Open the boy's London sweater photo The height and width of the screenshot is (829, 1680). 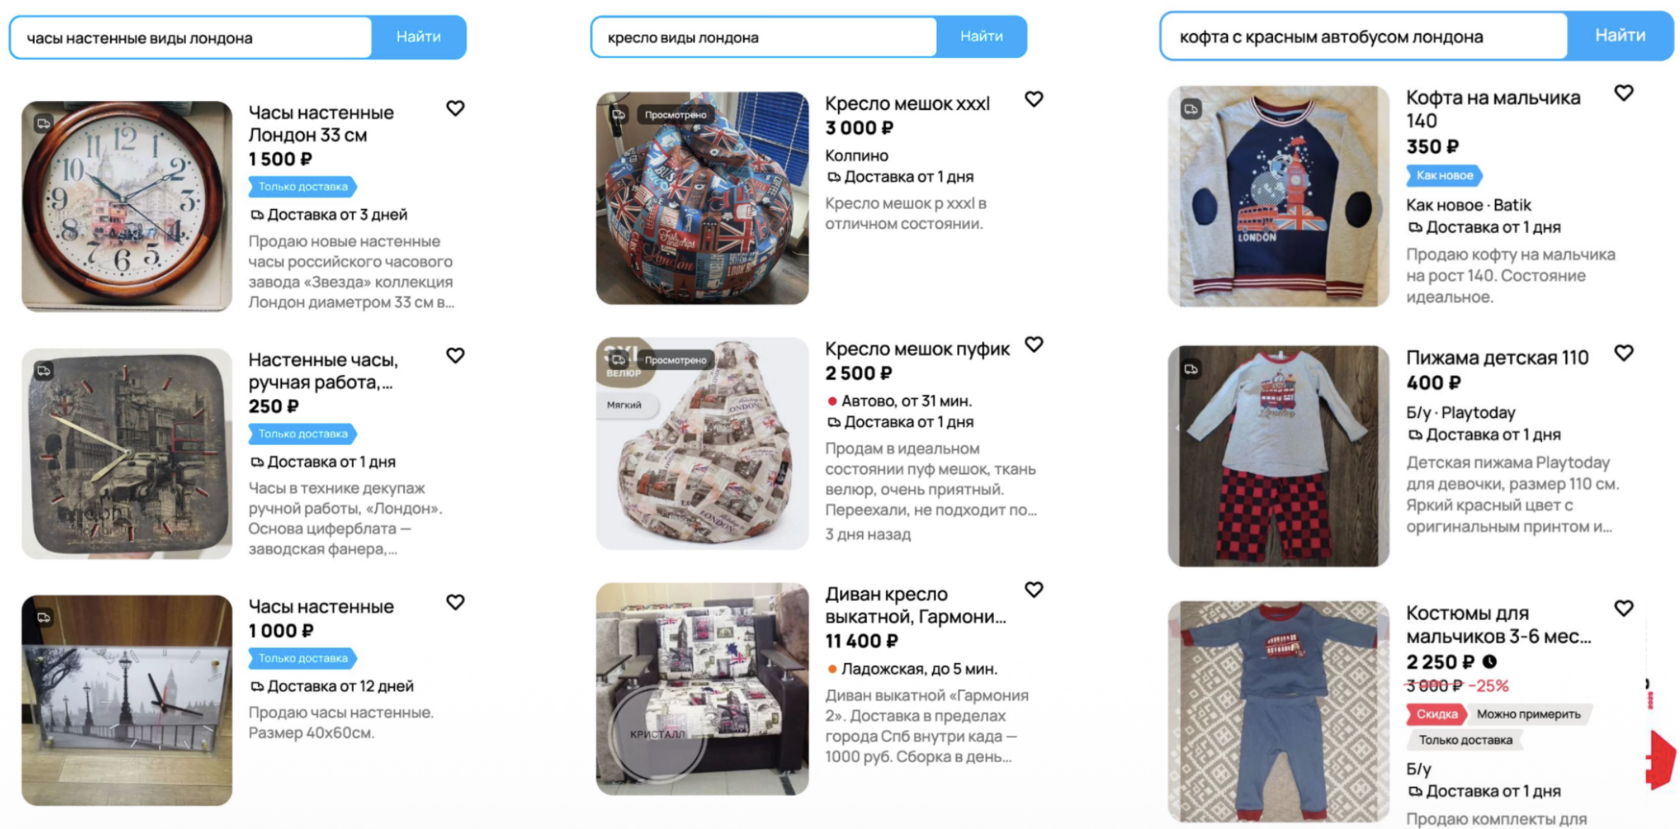(x=1278, y=196)
